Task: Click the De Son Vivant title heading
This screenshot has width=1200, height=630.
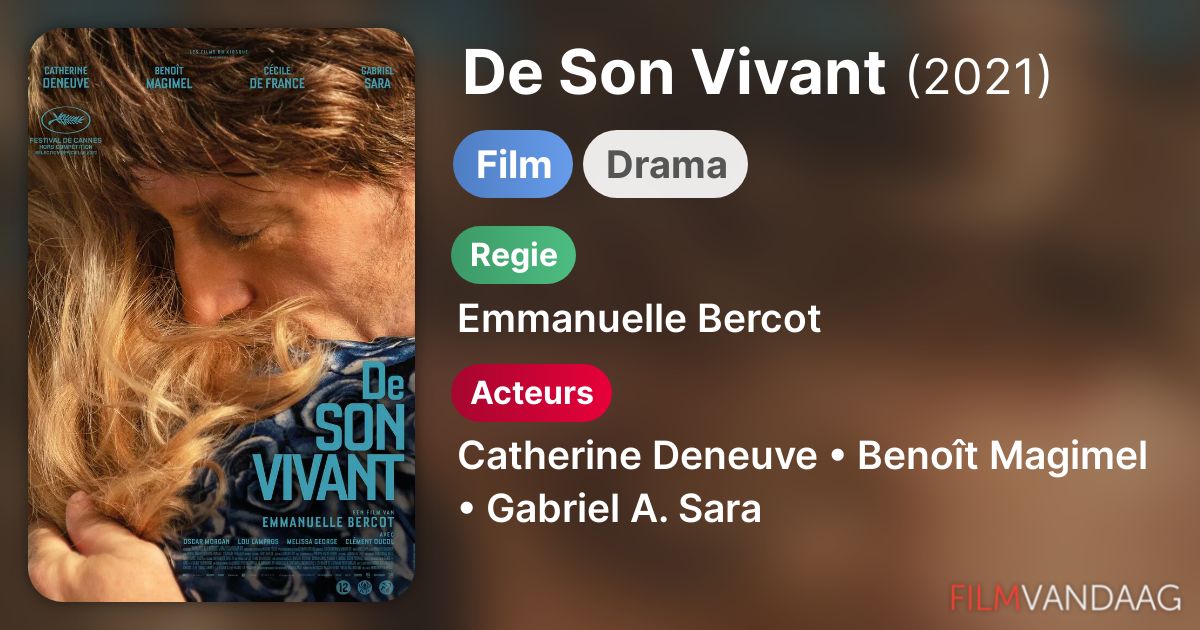Action: tap(675, 73)
